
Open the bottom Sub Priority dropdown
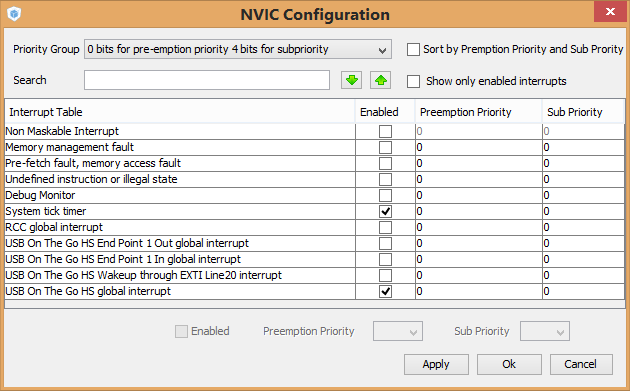(x=545, y=331)
